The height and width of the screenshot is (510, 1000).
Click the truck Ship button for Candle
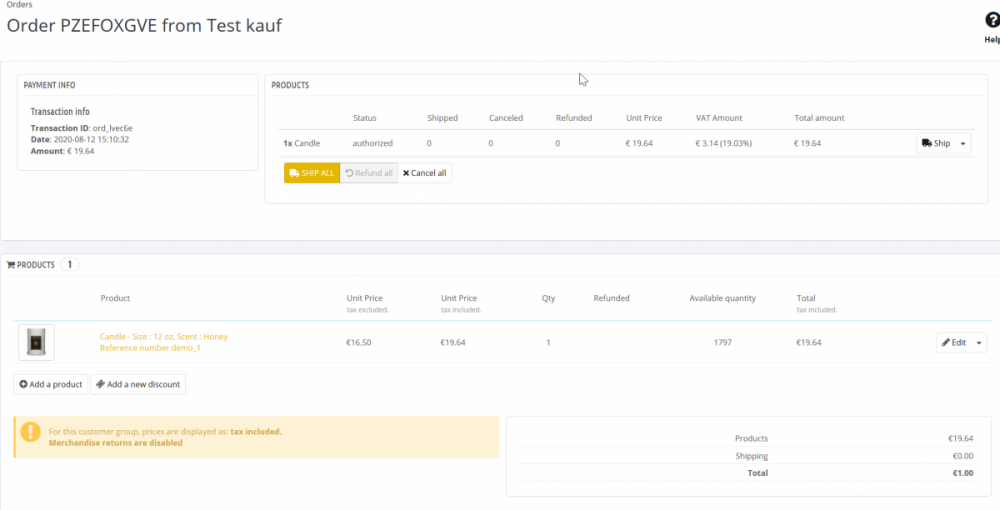pyautogui.click(x=934, y=144)
